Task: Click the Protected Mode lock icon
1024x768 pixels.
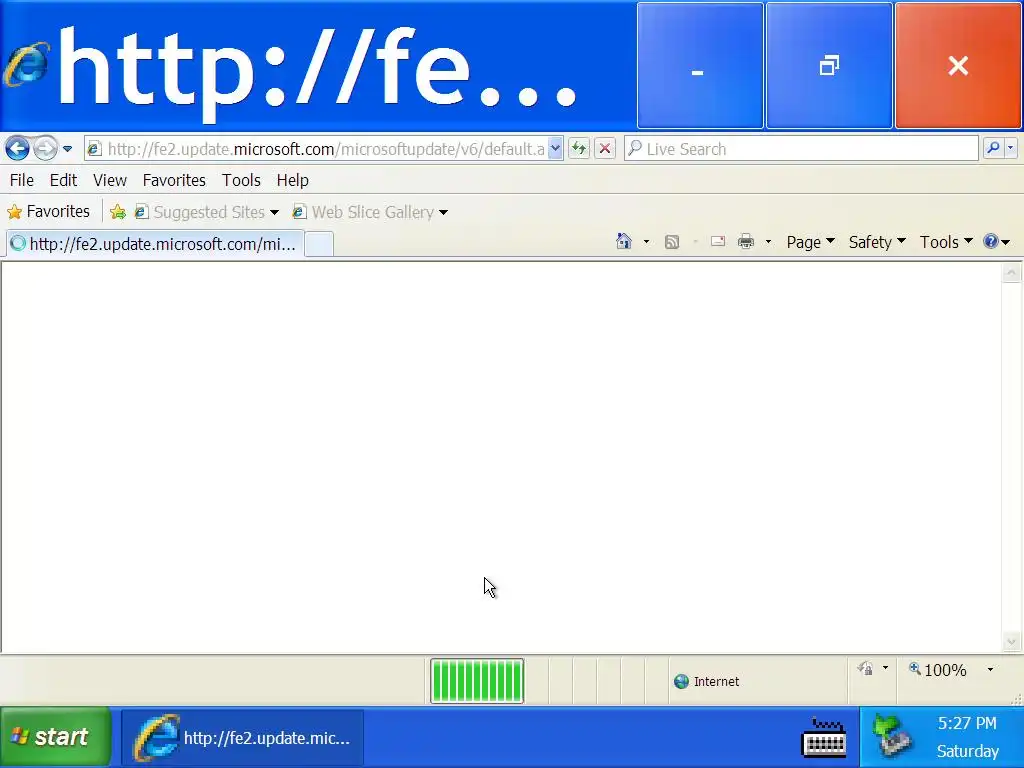Action: tap(866, 669)
